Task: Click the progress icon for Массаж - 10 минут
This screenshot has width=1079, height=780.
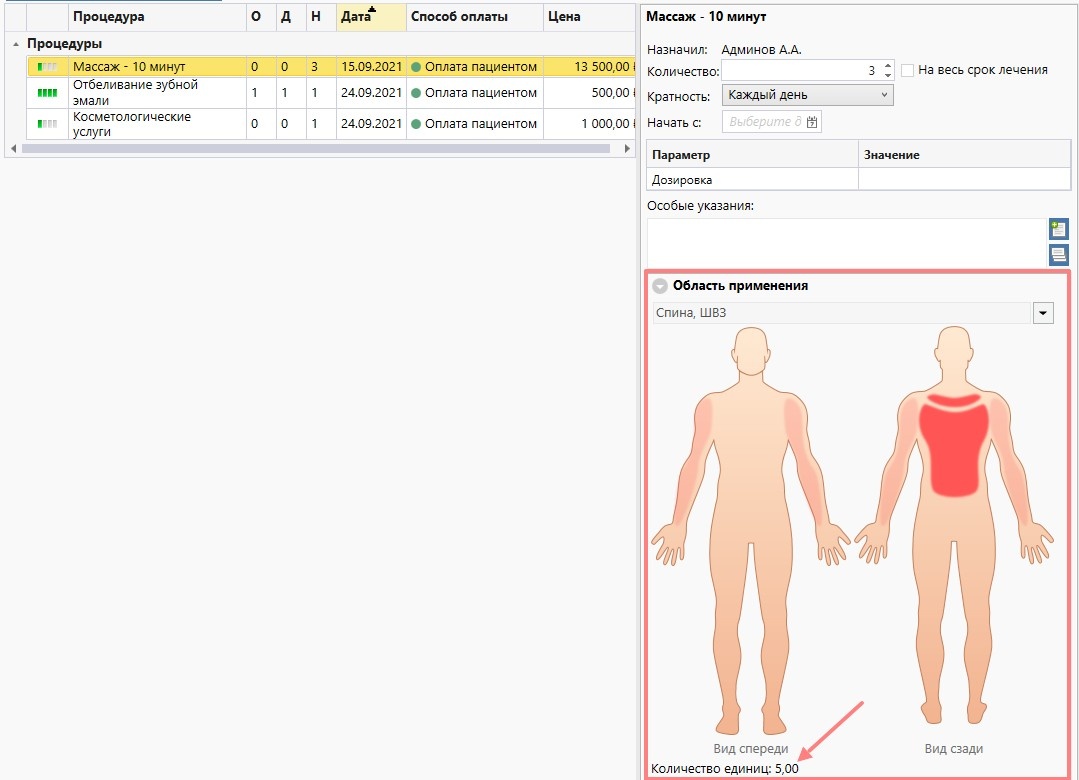Action: (x=47, y=67)
